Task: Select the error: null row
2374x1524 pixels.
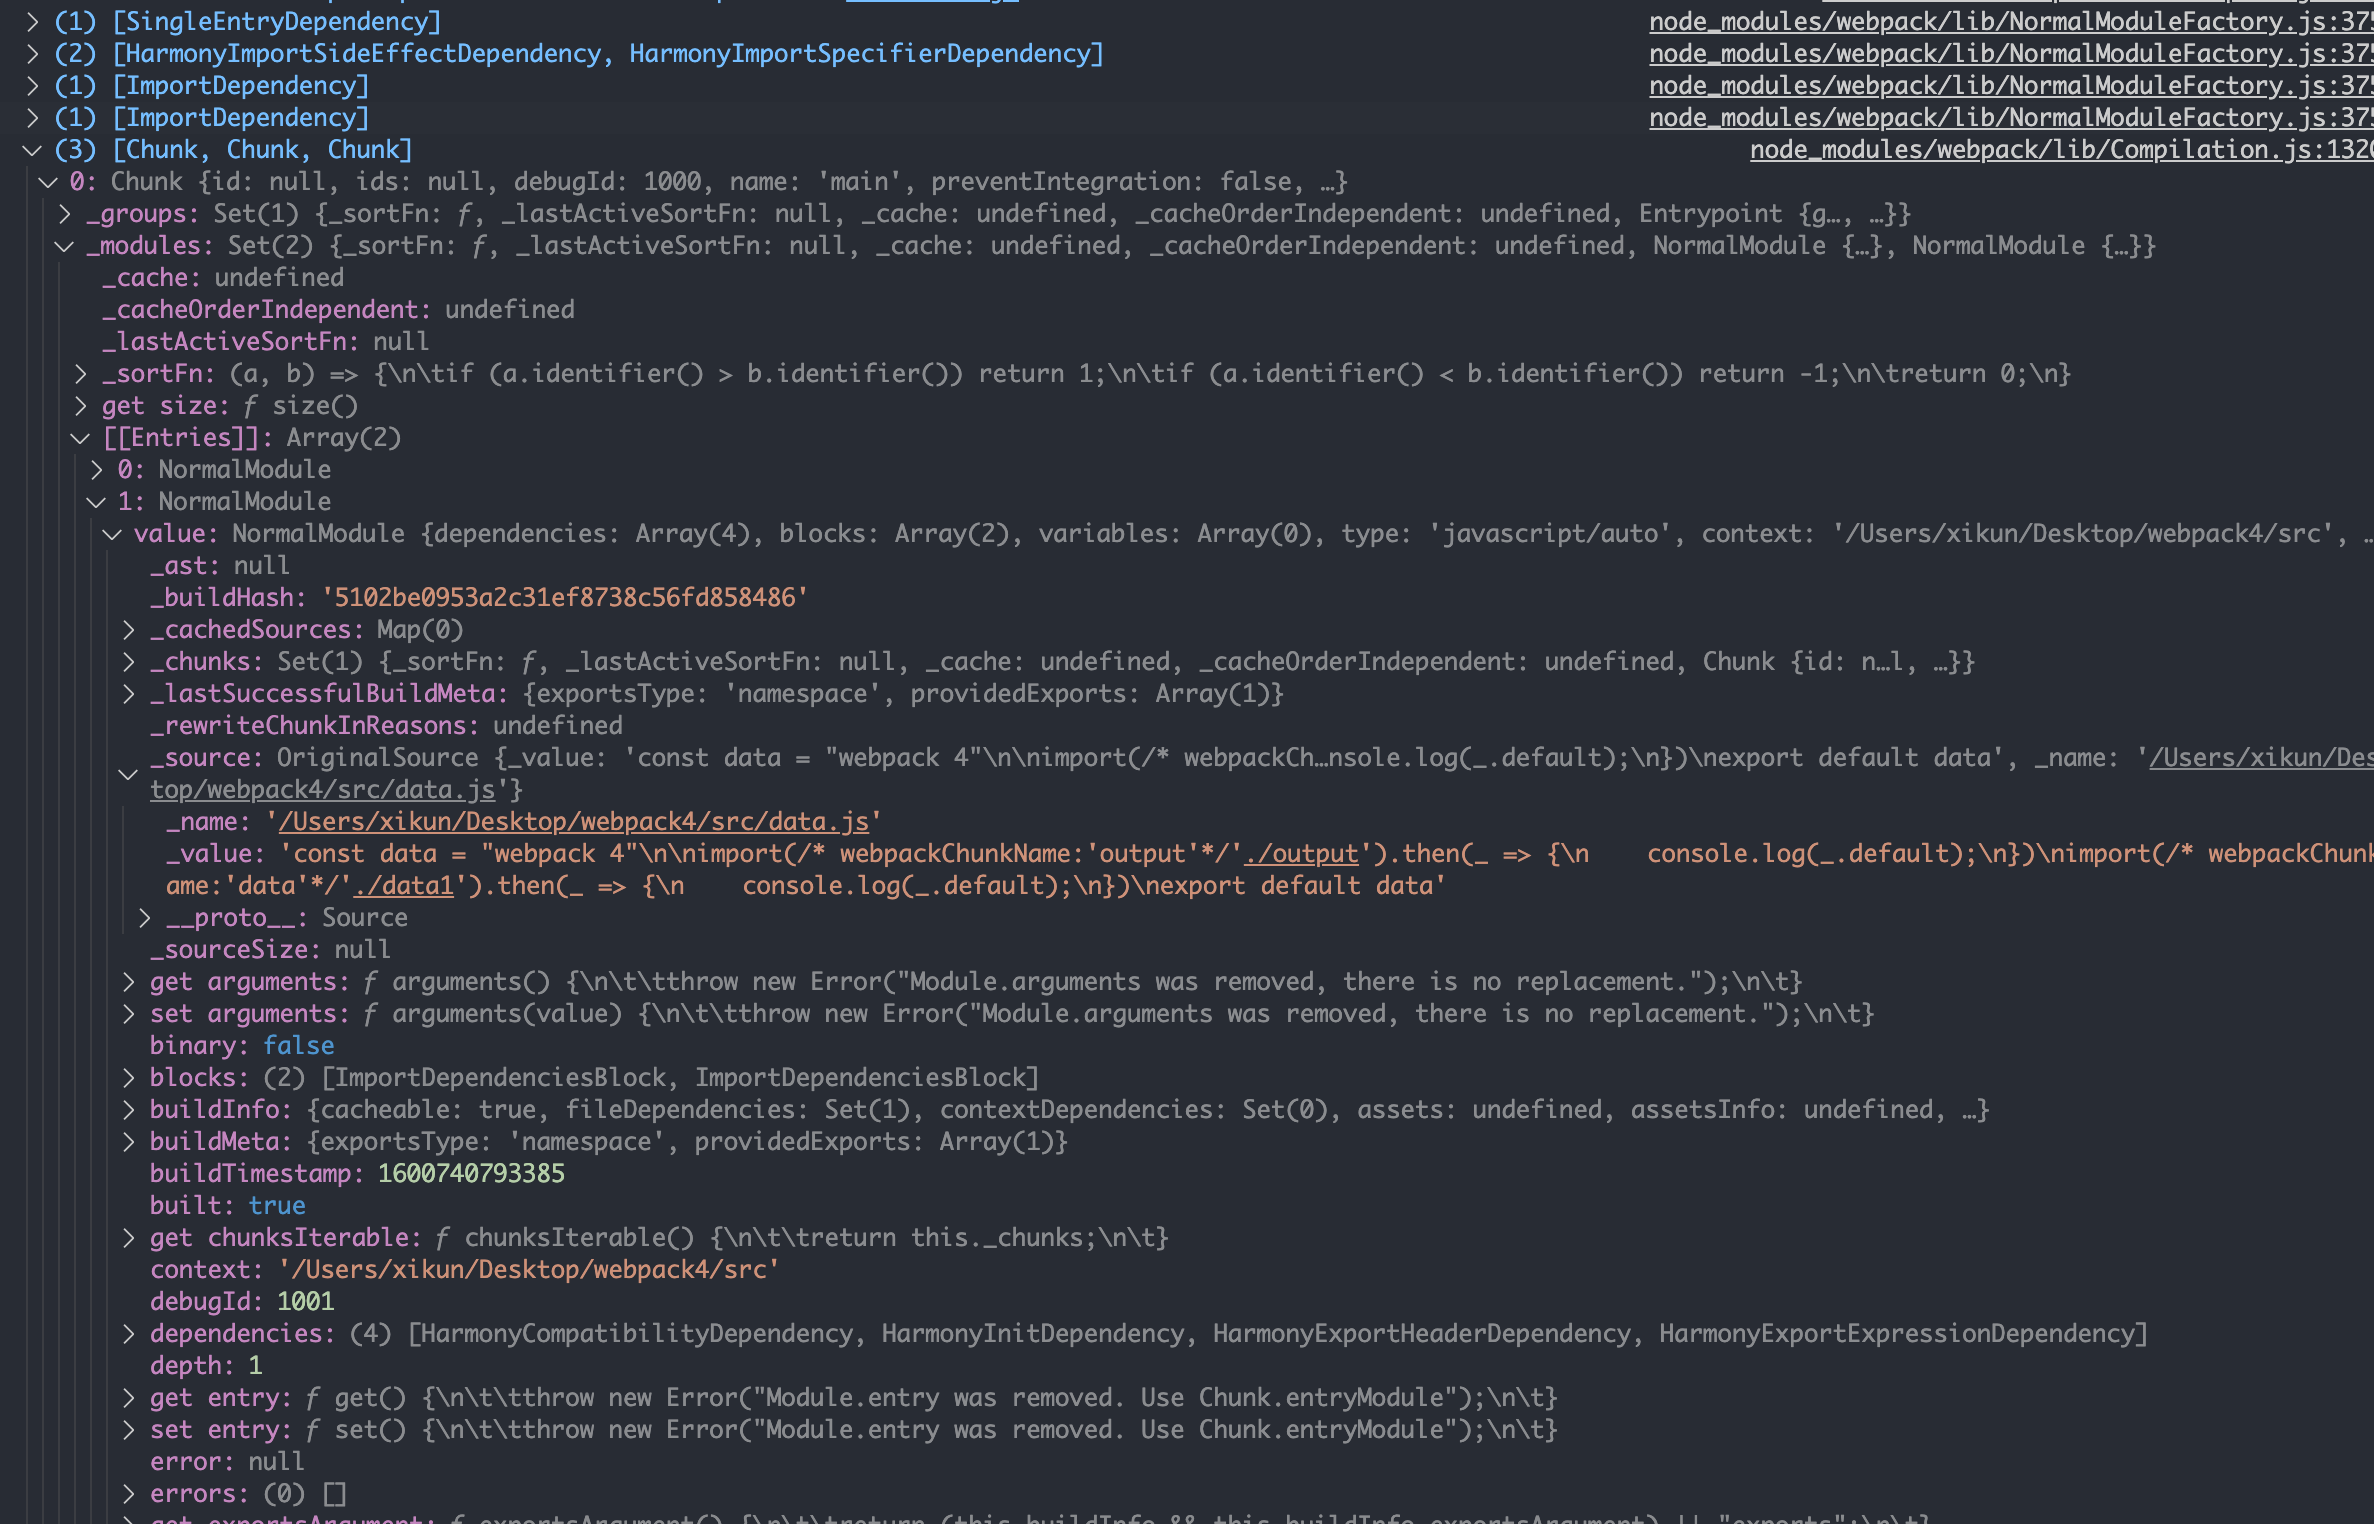Action: 227,1462
